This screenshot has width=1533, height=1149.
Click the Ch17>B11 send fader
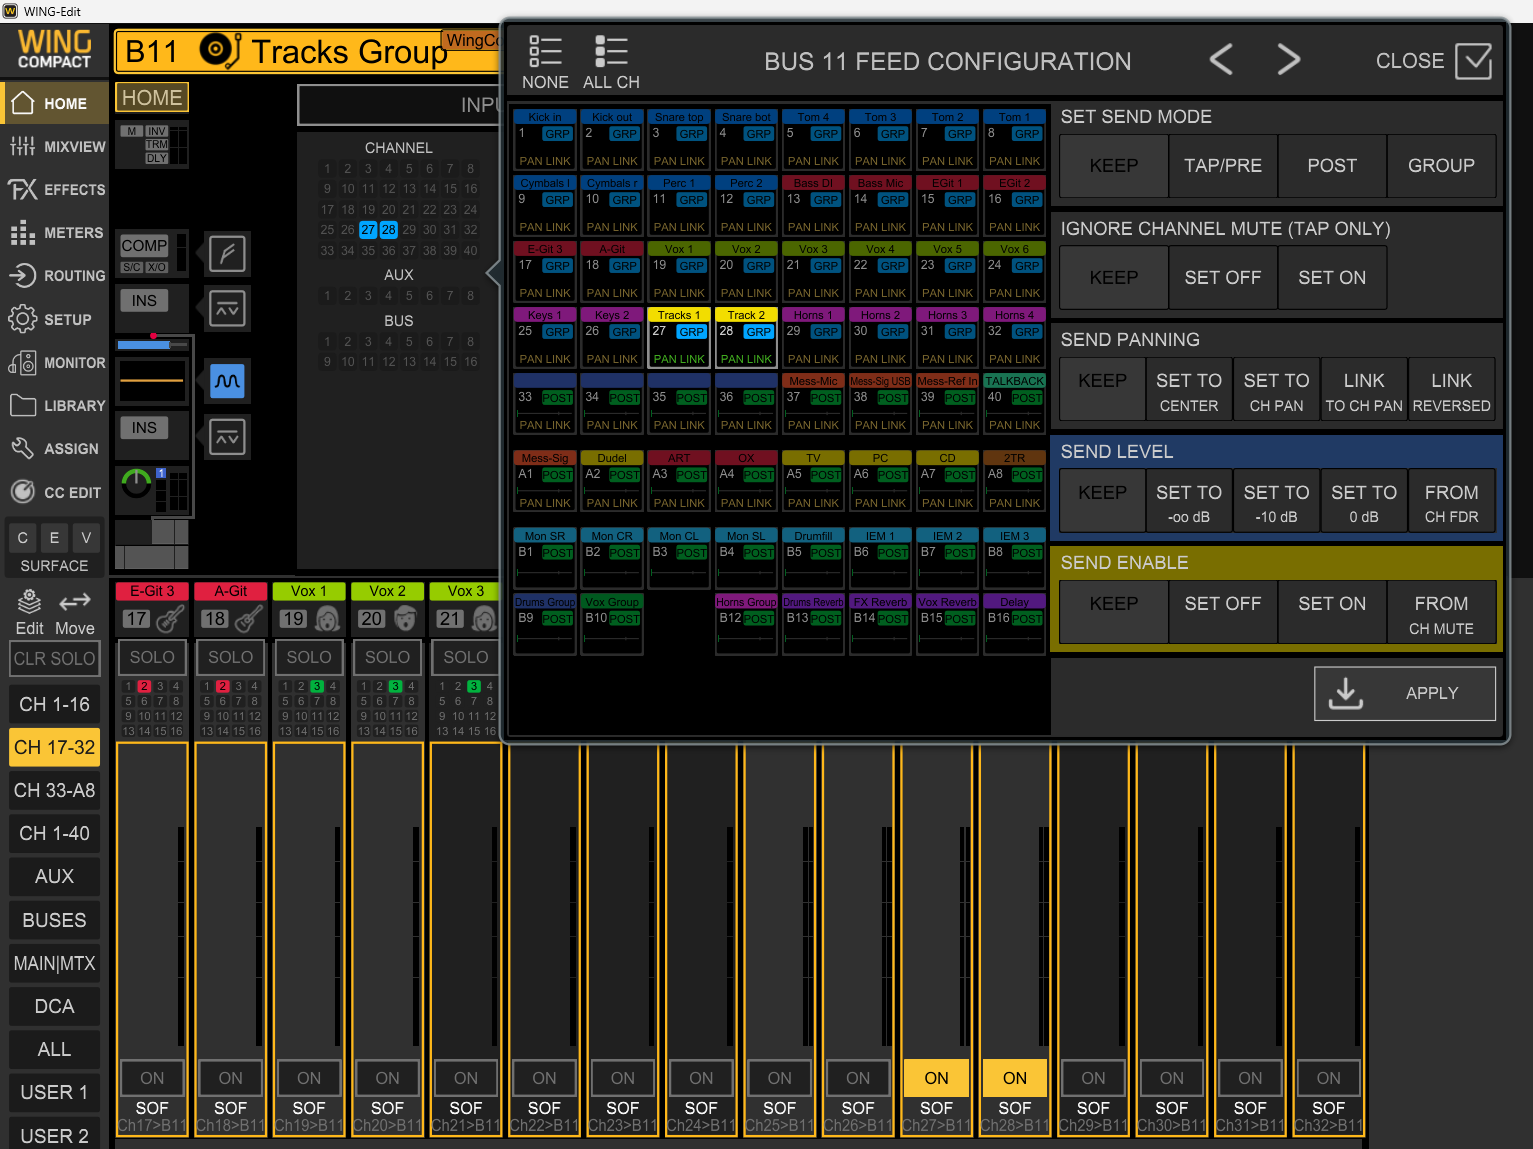(x=152, y=900)
